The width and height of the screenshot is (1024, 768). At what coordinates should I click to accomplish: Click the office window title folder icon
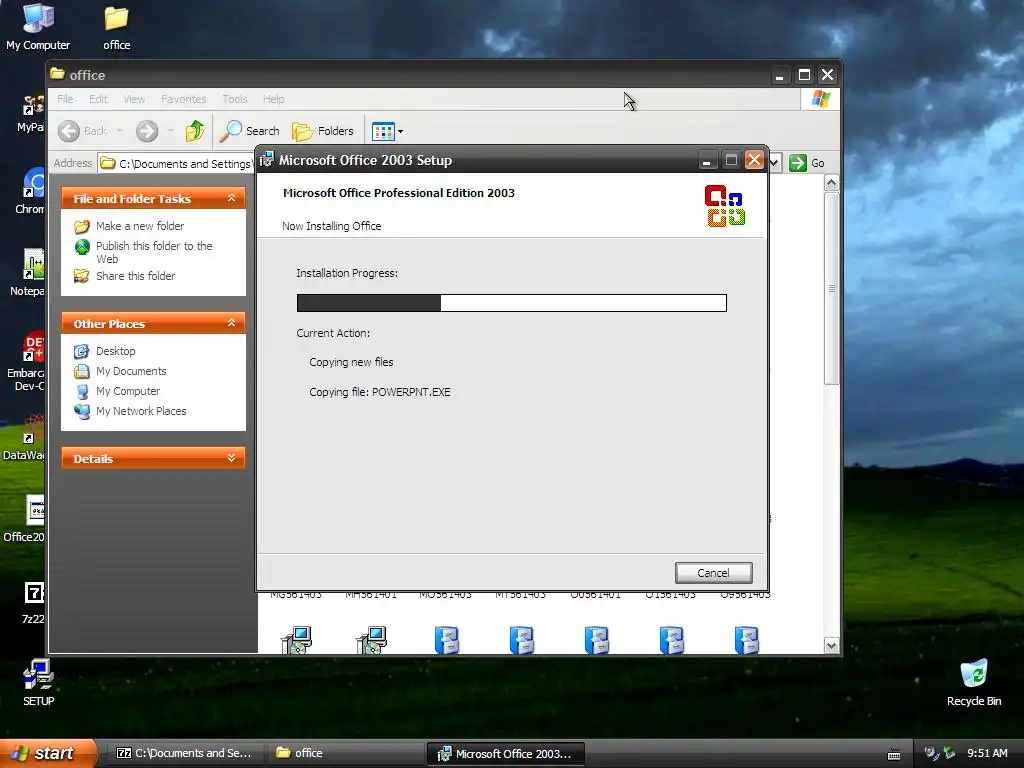tap(57, 74)
